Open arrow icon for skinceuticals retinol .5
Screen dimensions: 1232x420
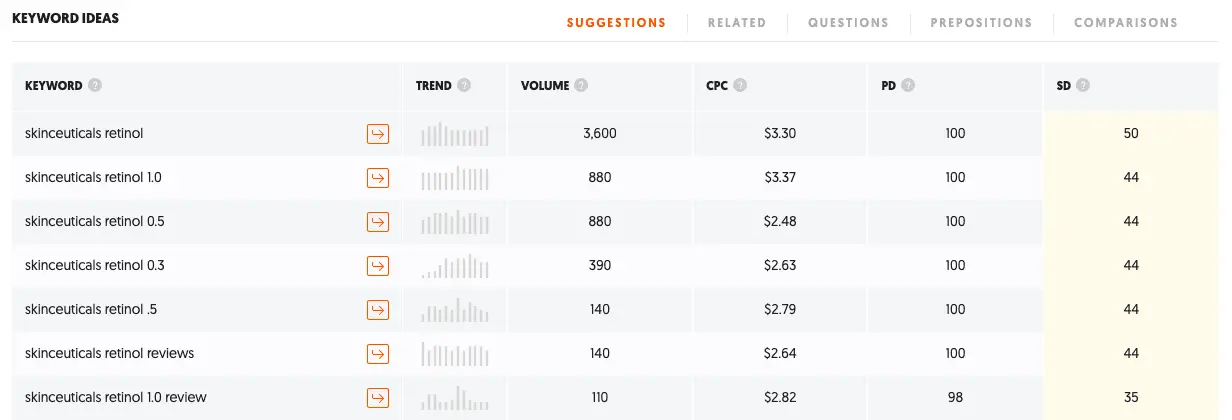378,310
